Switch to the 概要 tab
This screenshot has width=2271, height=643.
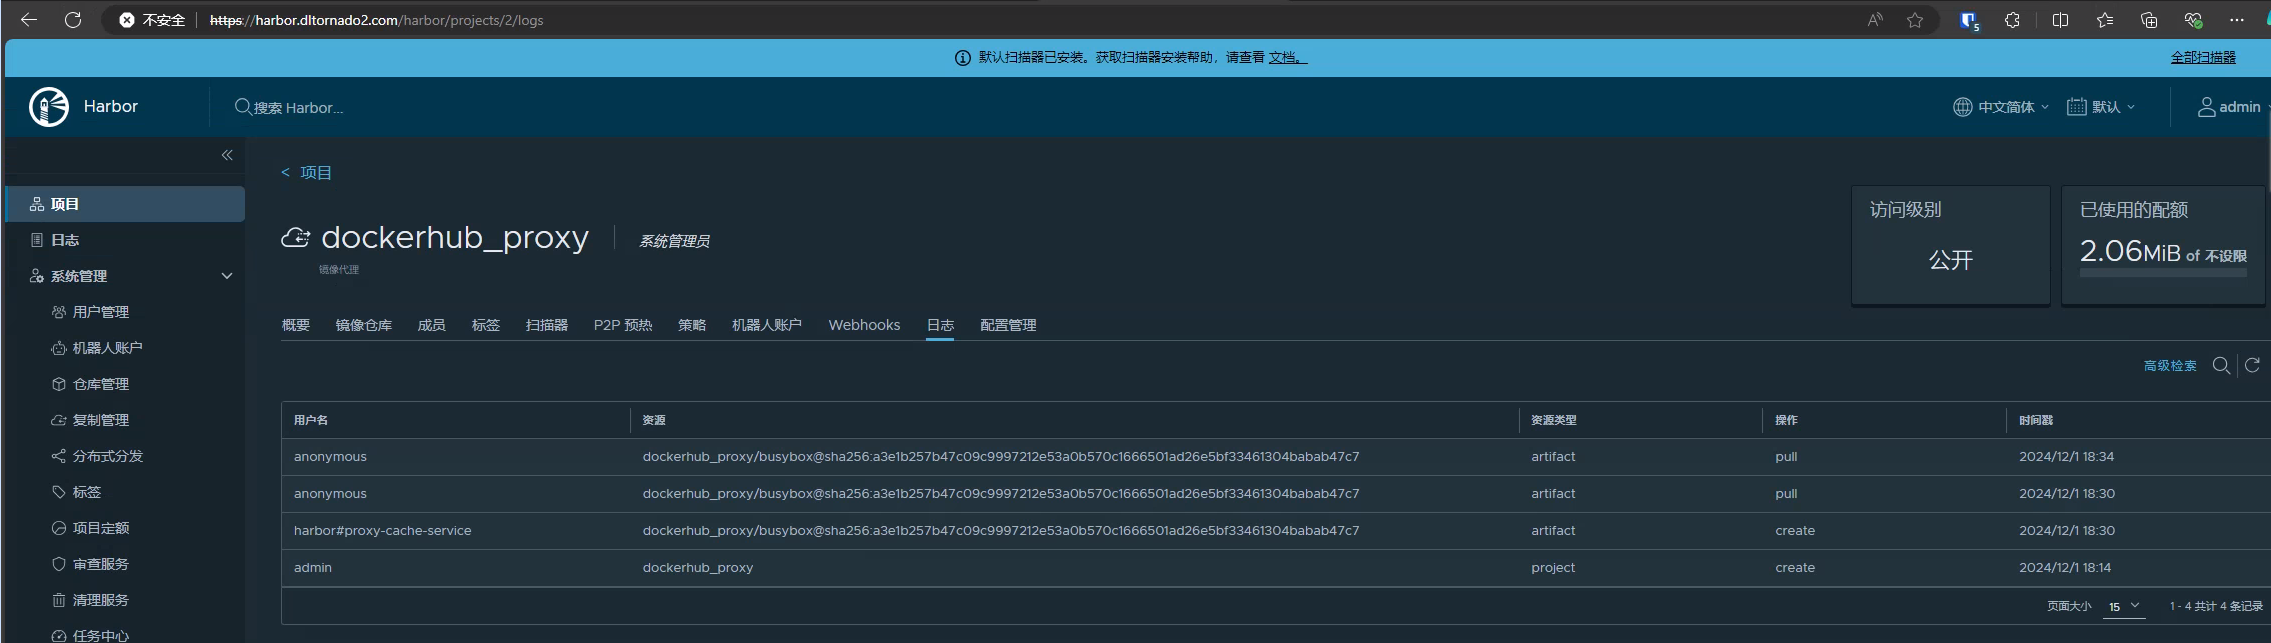296,325
